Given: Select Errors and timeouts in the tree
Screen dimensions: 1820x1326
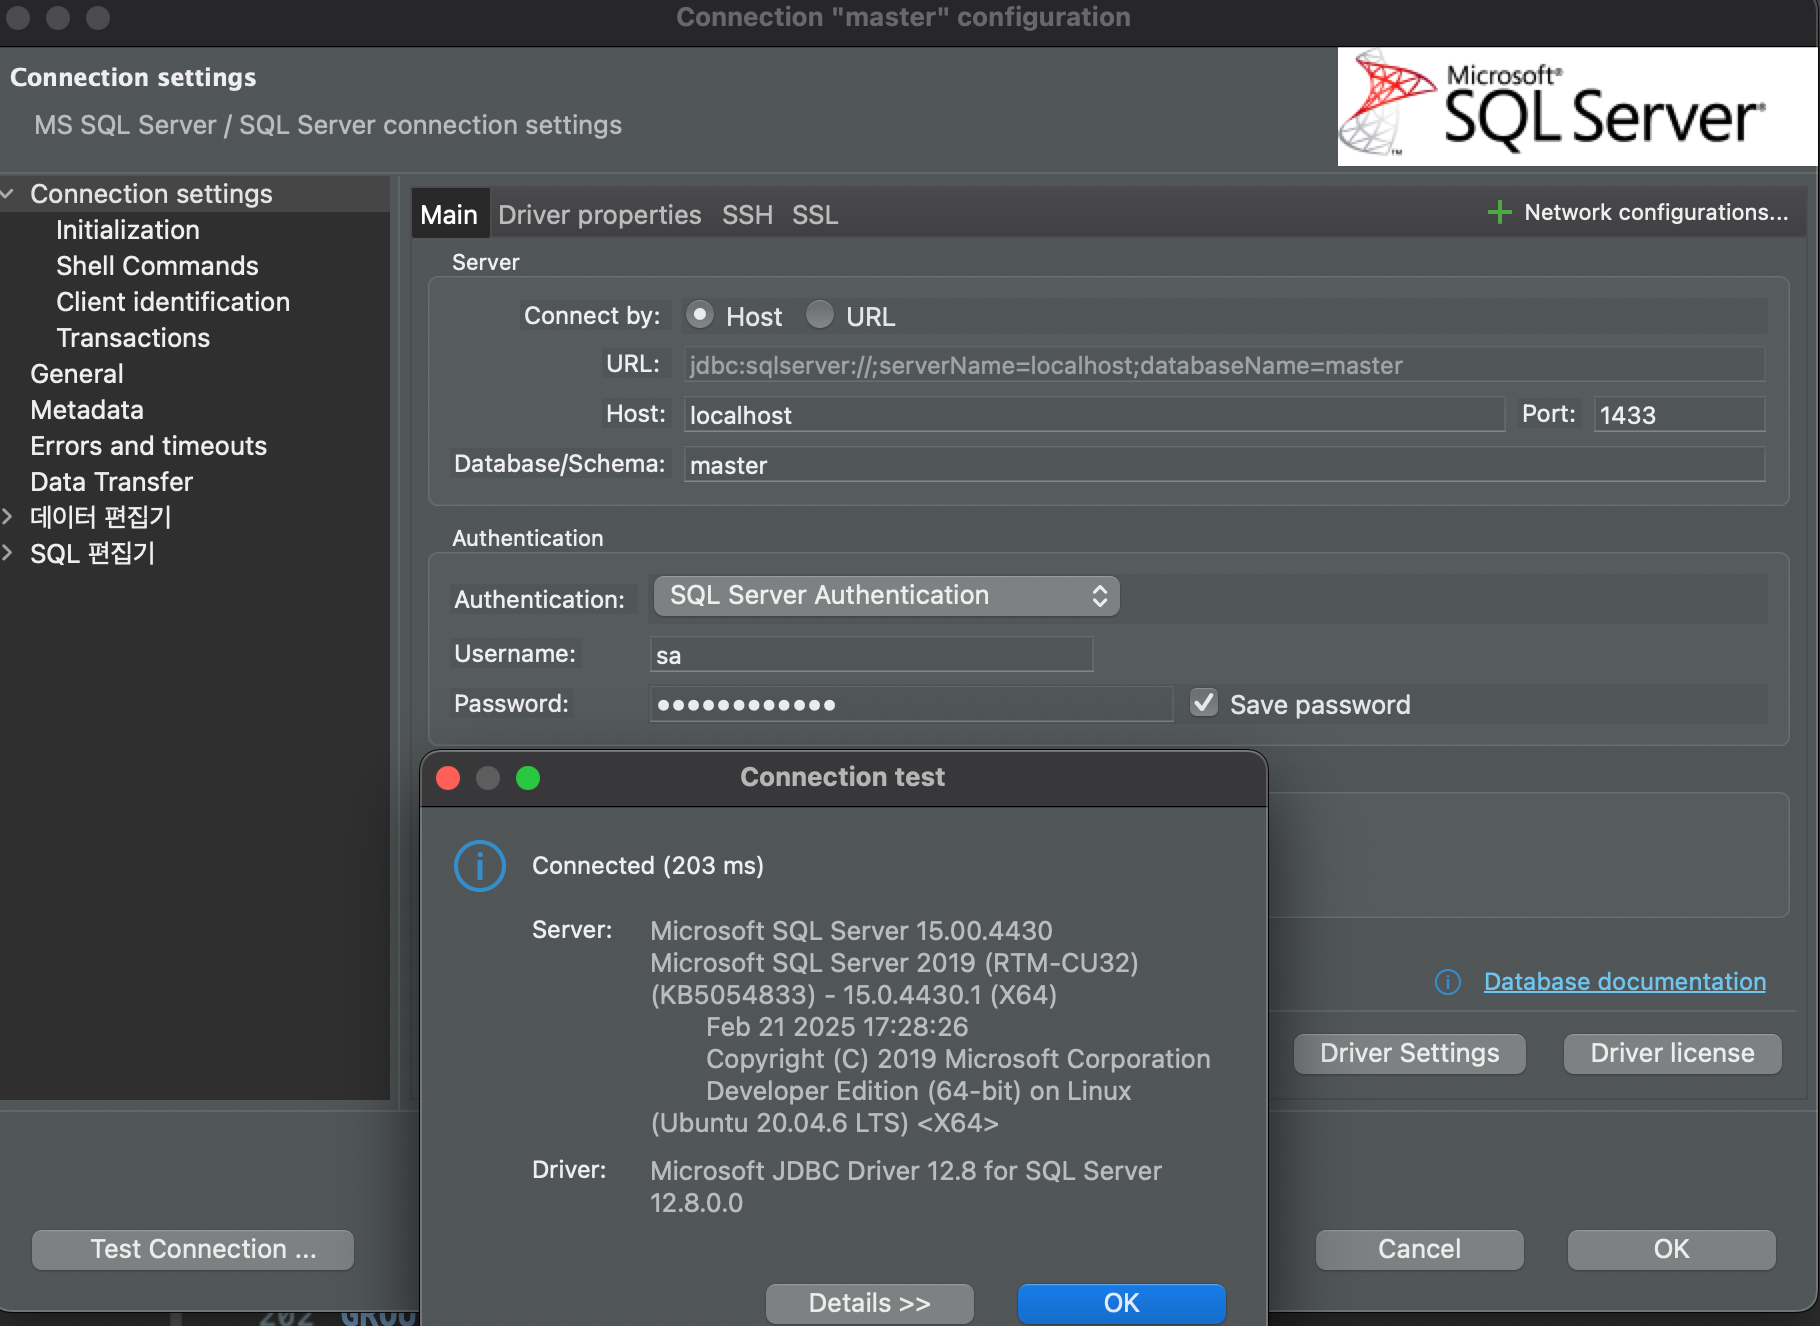Looking at the screenshot, I should (149, 446).
